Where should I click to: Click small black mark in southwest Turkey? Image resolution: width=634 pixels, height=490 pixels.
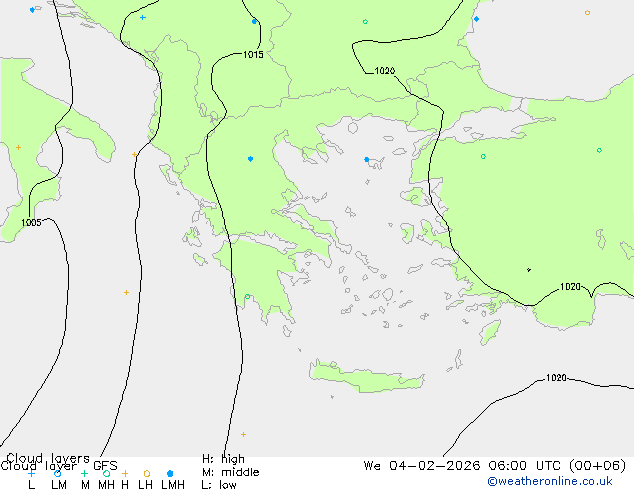[529, 270]
